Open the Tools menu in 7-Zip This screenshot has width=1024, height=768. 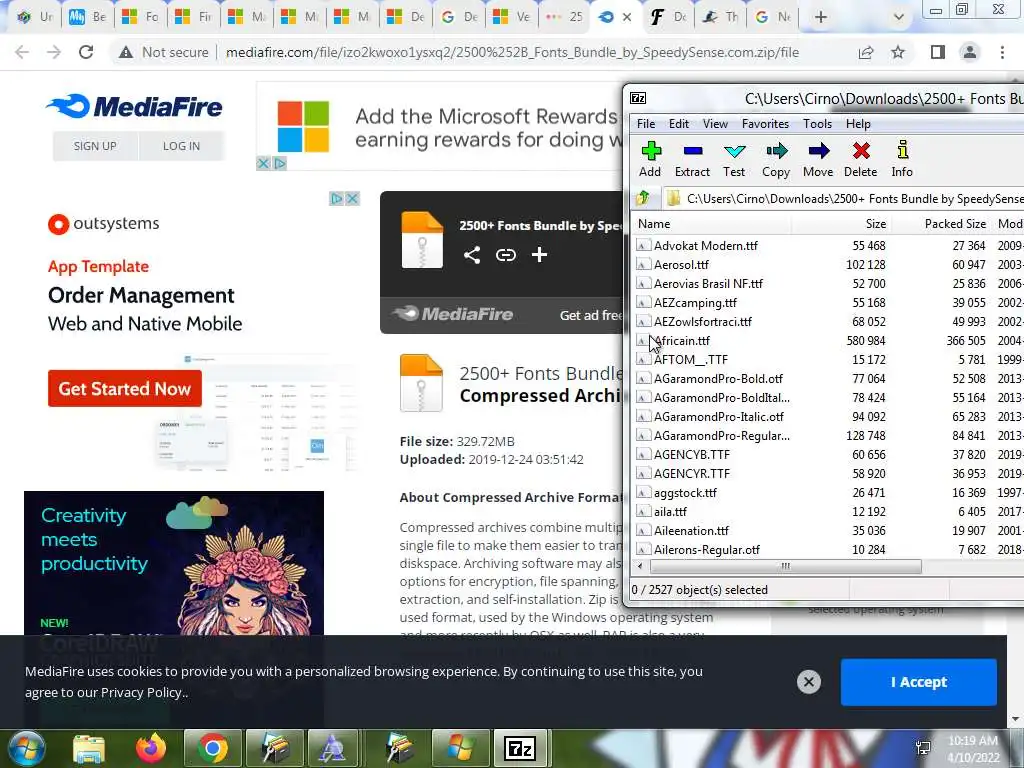coord(817,123)
